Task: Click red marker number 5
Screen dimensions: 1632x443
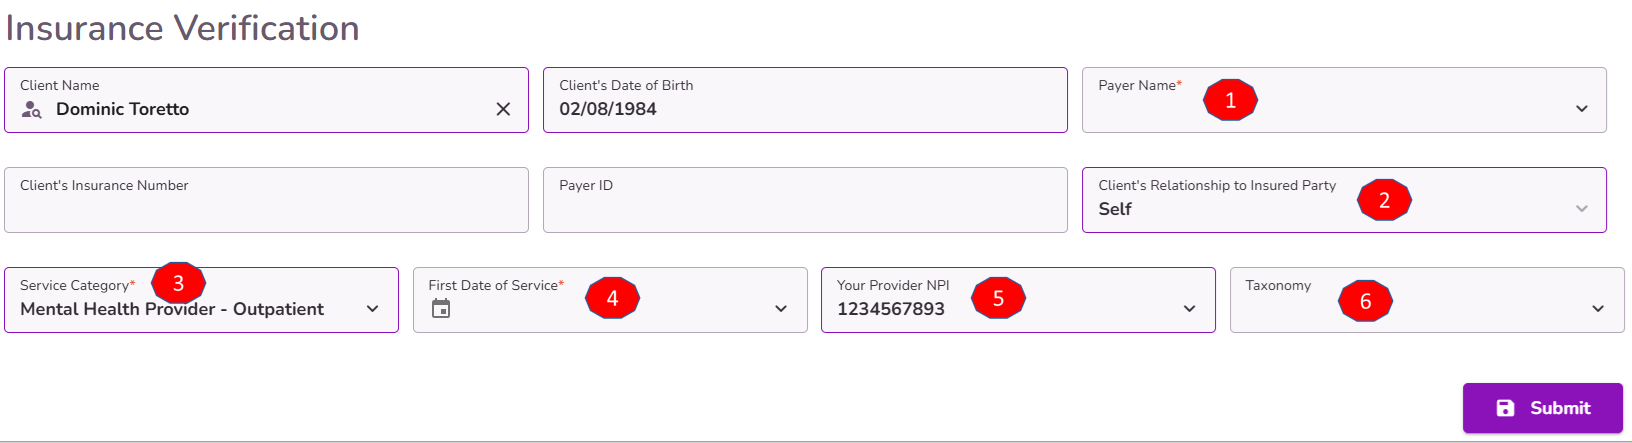Action: (998, 298)
